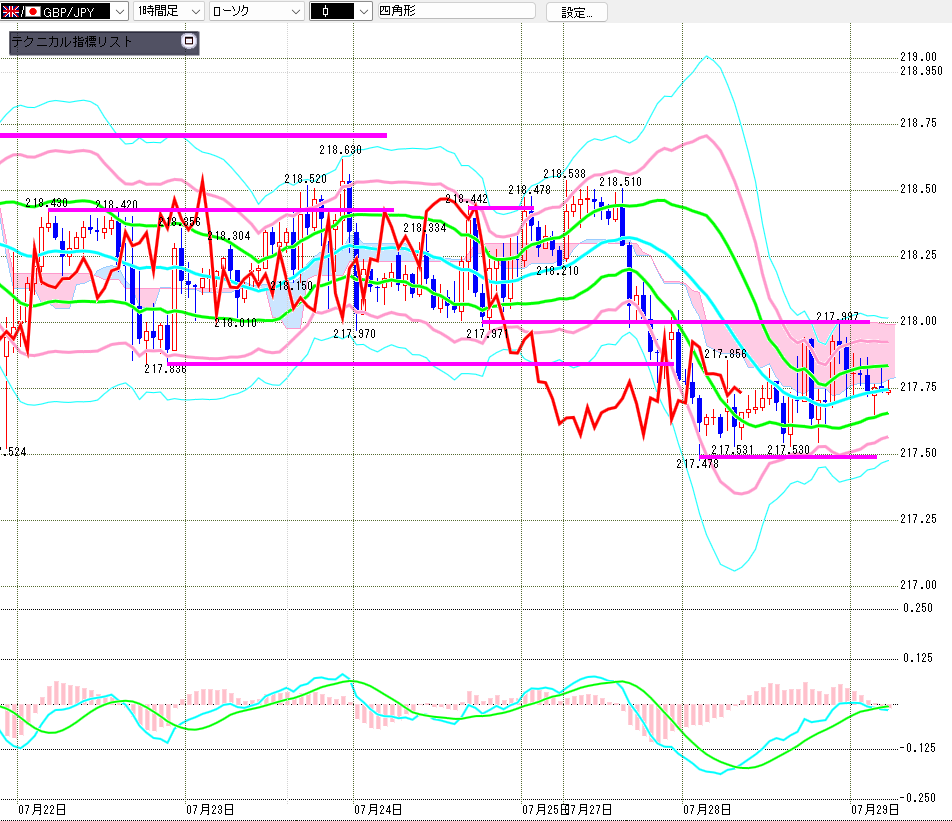Viewport: 952px width, 821px height.
Task: Click the 07月28日 date axis label
Action: click(x=707, y=809)
